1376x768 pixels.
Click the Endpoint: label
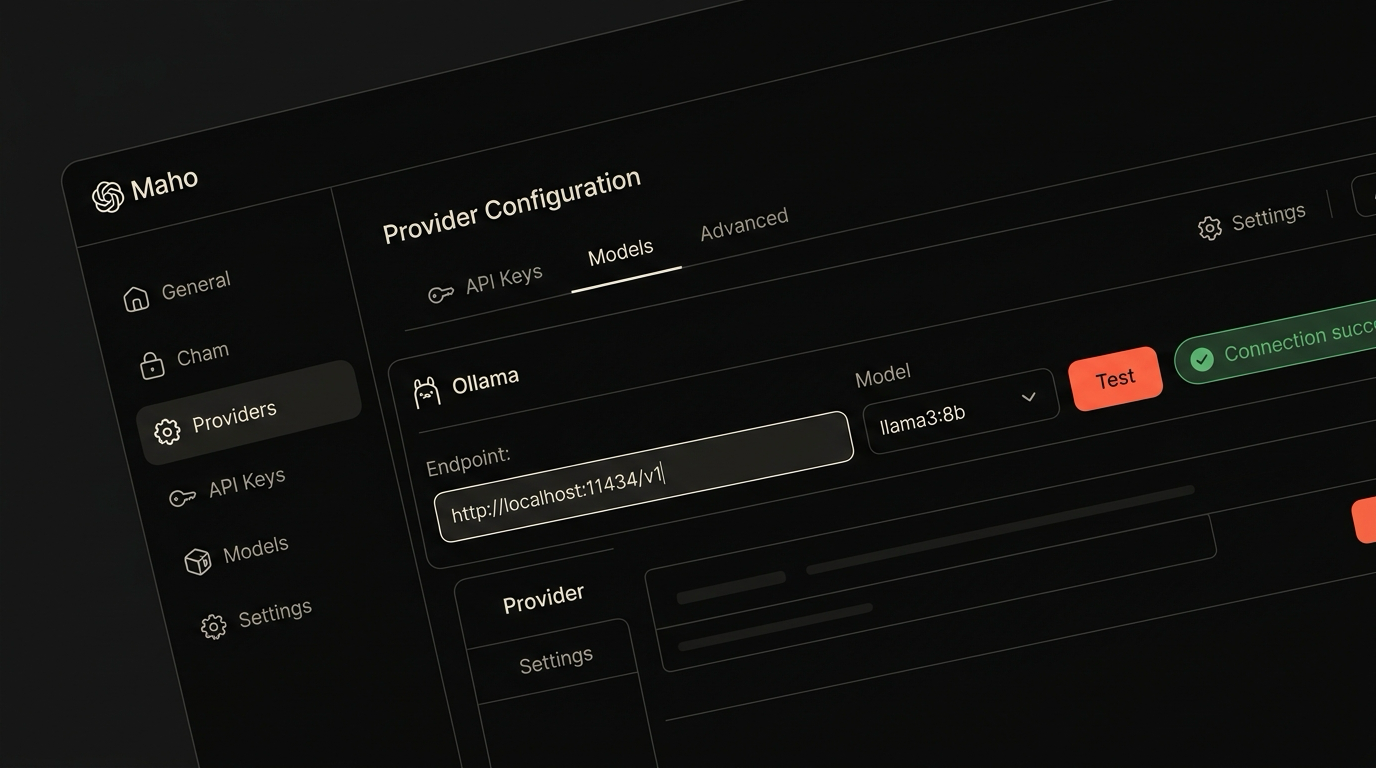pos(468,462)
